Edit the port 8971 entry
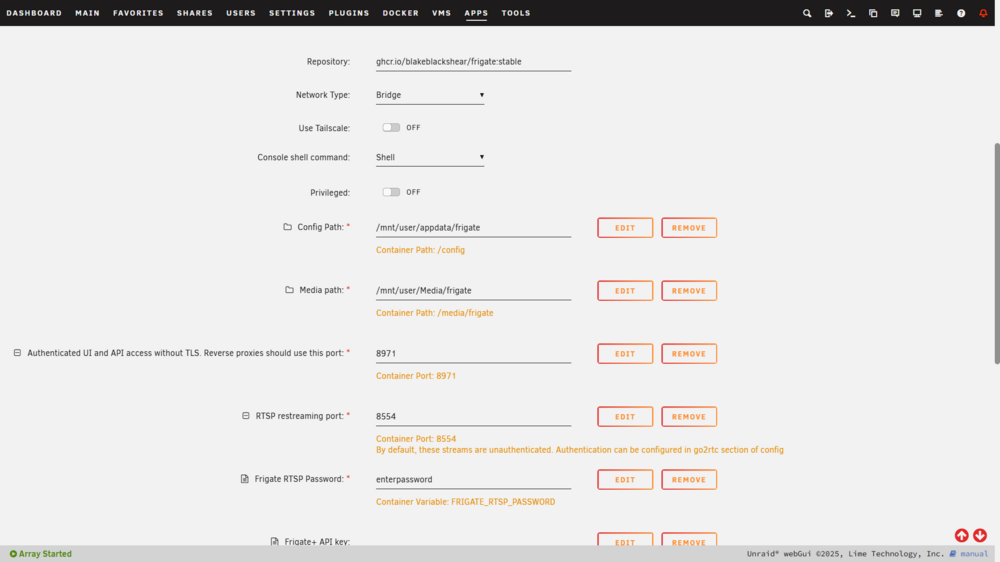The height and width of the screenshot is (562, 1000). pos(625,353)
